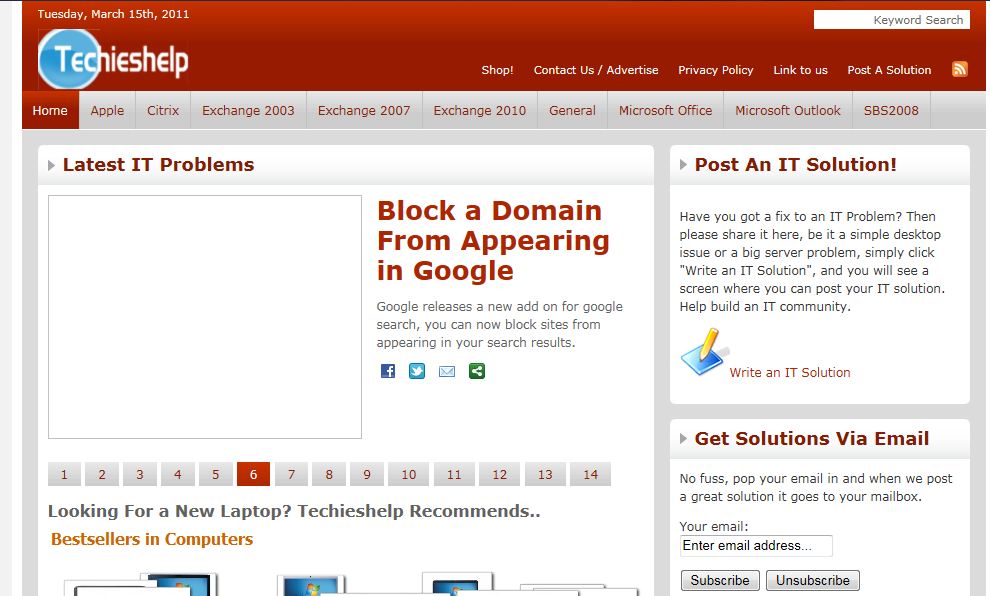Click the featured article image placeholder
The width and height of the screenshot is (990, 596).
pyautogui.click(x=205, y=317)
